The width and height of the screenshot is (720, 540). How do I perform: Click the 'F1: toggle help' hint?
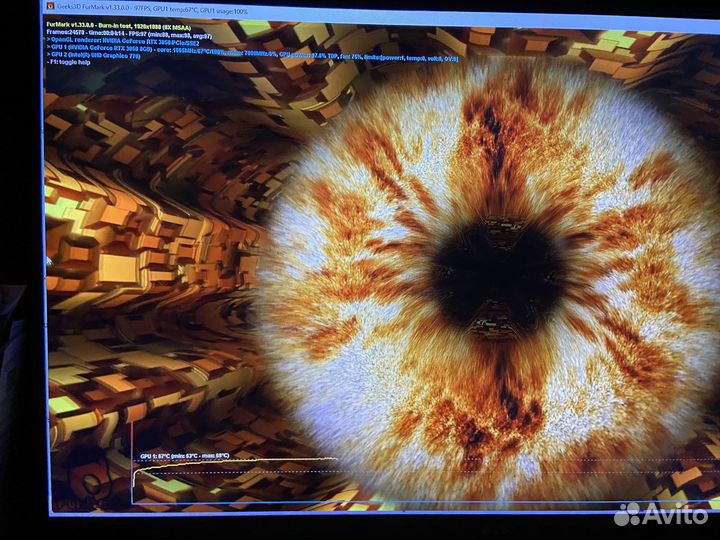click(x=69, y=62)
